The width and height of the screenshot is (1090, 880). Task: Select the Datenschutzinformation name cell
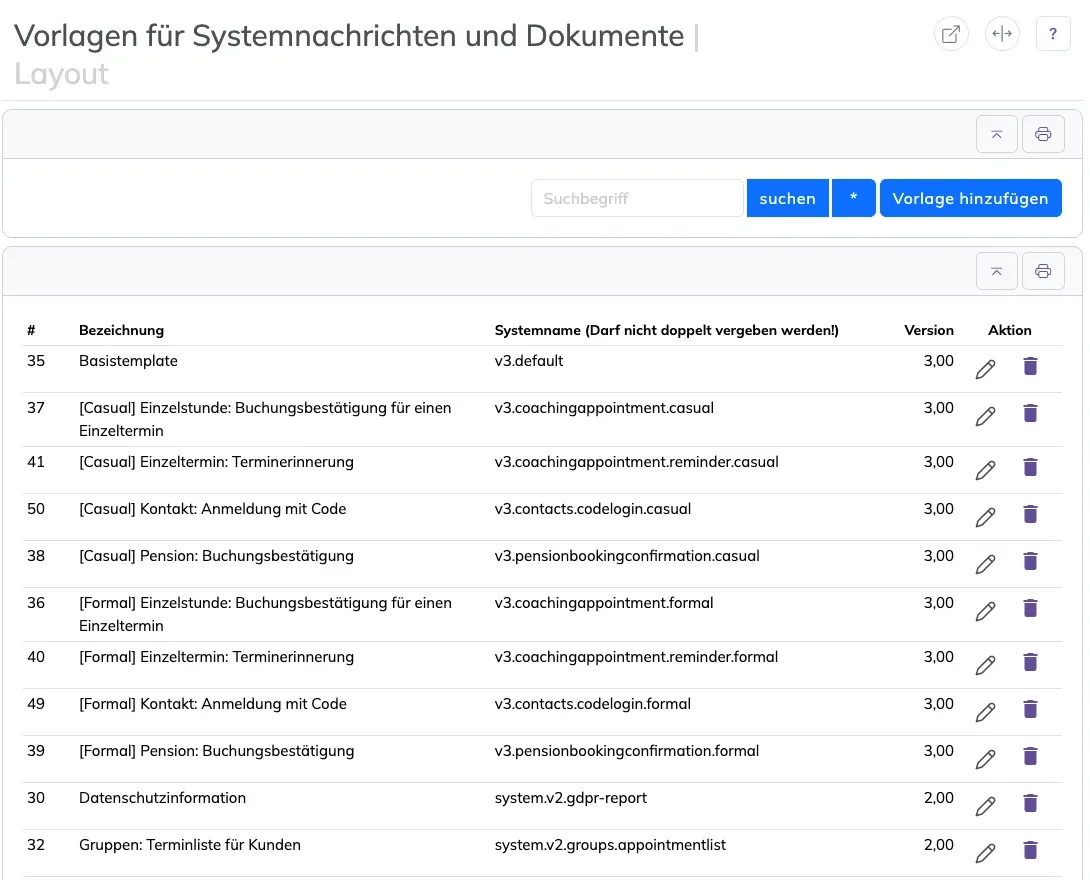coord(163,798)
